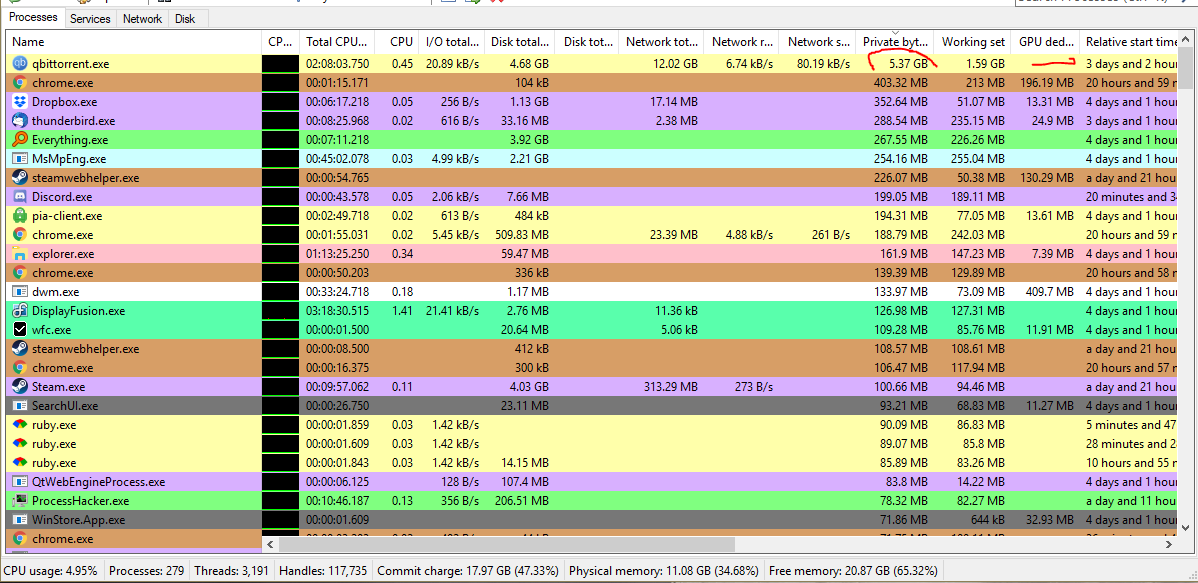This screenshot has height=583, width=1198.
Task: Select the Processes tab
Action: (x=33, y=17)
